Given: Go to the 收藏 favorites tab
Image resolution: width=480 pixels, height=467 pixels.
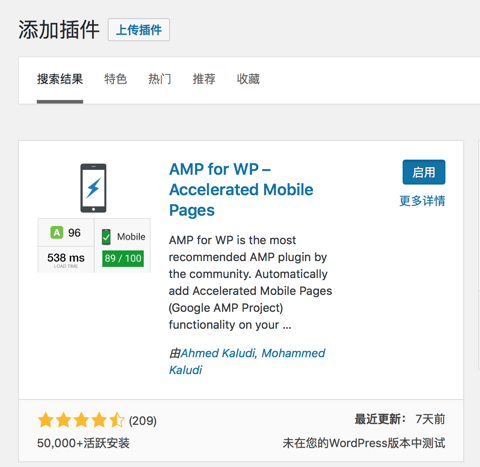Looking at the screenshot, I should (x=248, y=79).
